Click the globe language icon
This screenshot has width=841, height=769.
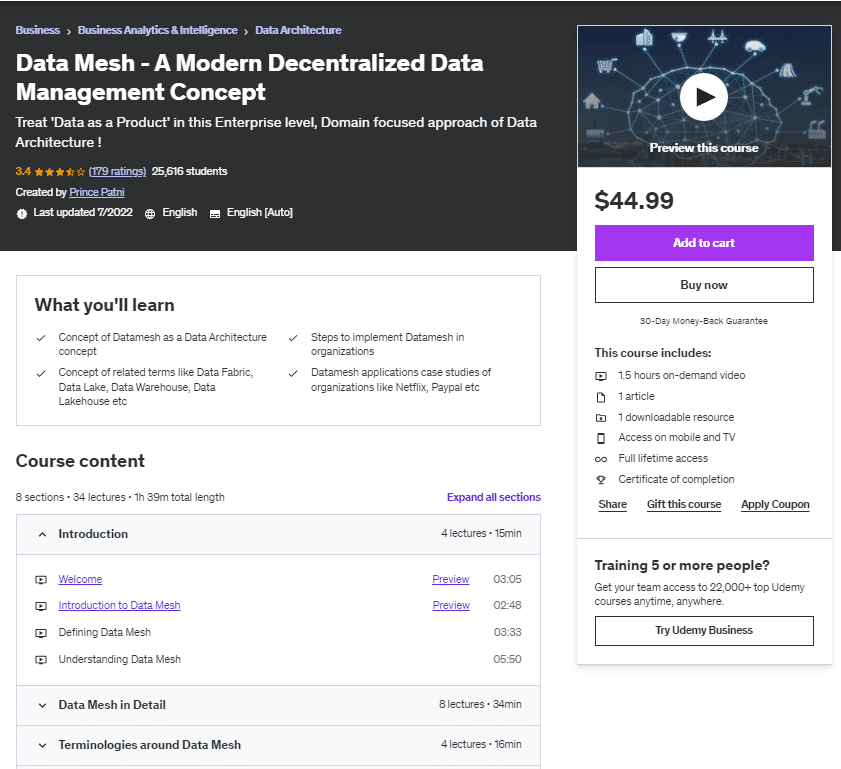[150, 213]
